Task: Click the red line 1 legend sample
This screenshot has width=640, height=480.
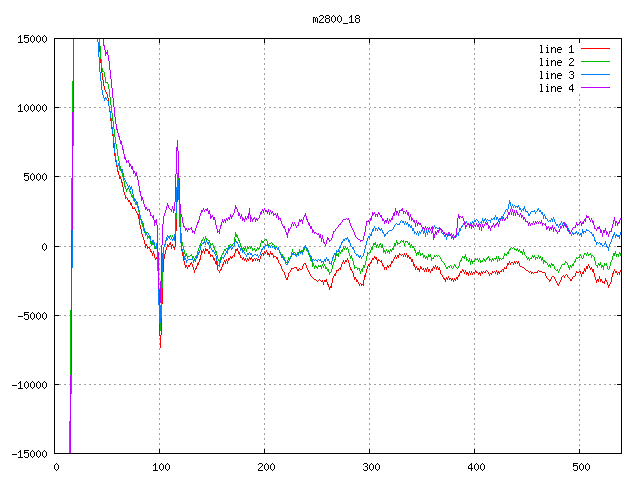Action: 595,49
